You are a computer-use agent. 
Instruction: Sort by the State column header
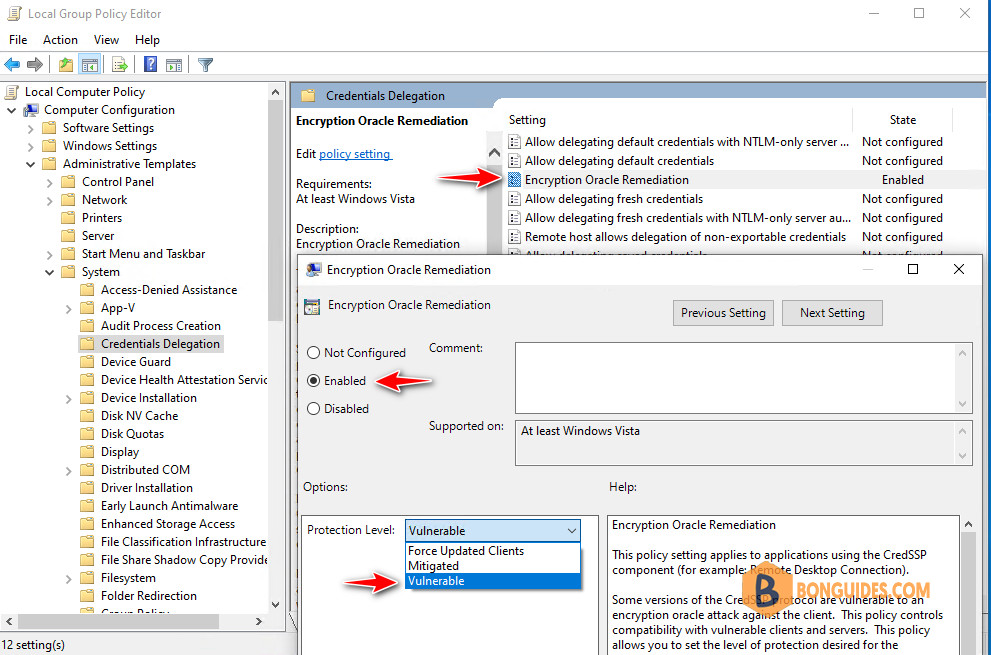pos(903,119)
